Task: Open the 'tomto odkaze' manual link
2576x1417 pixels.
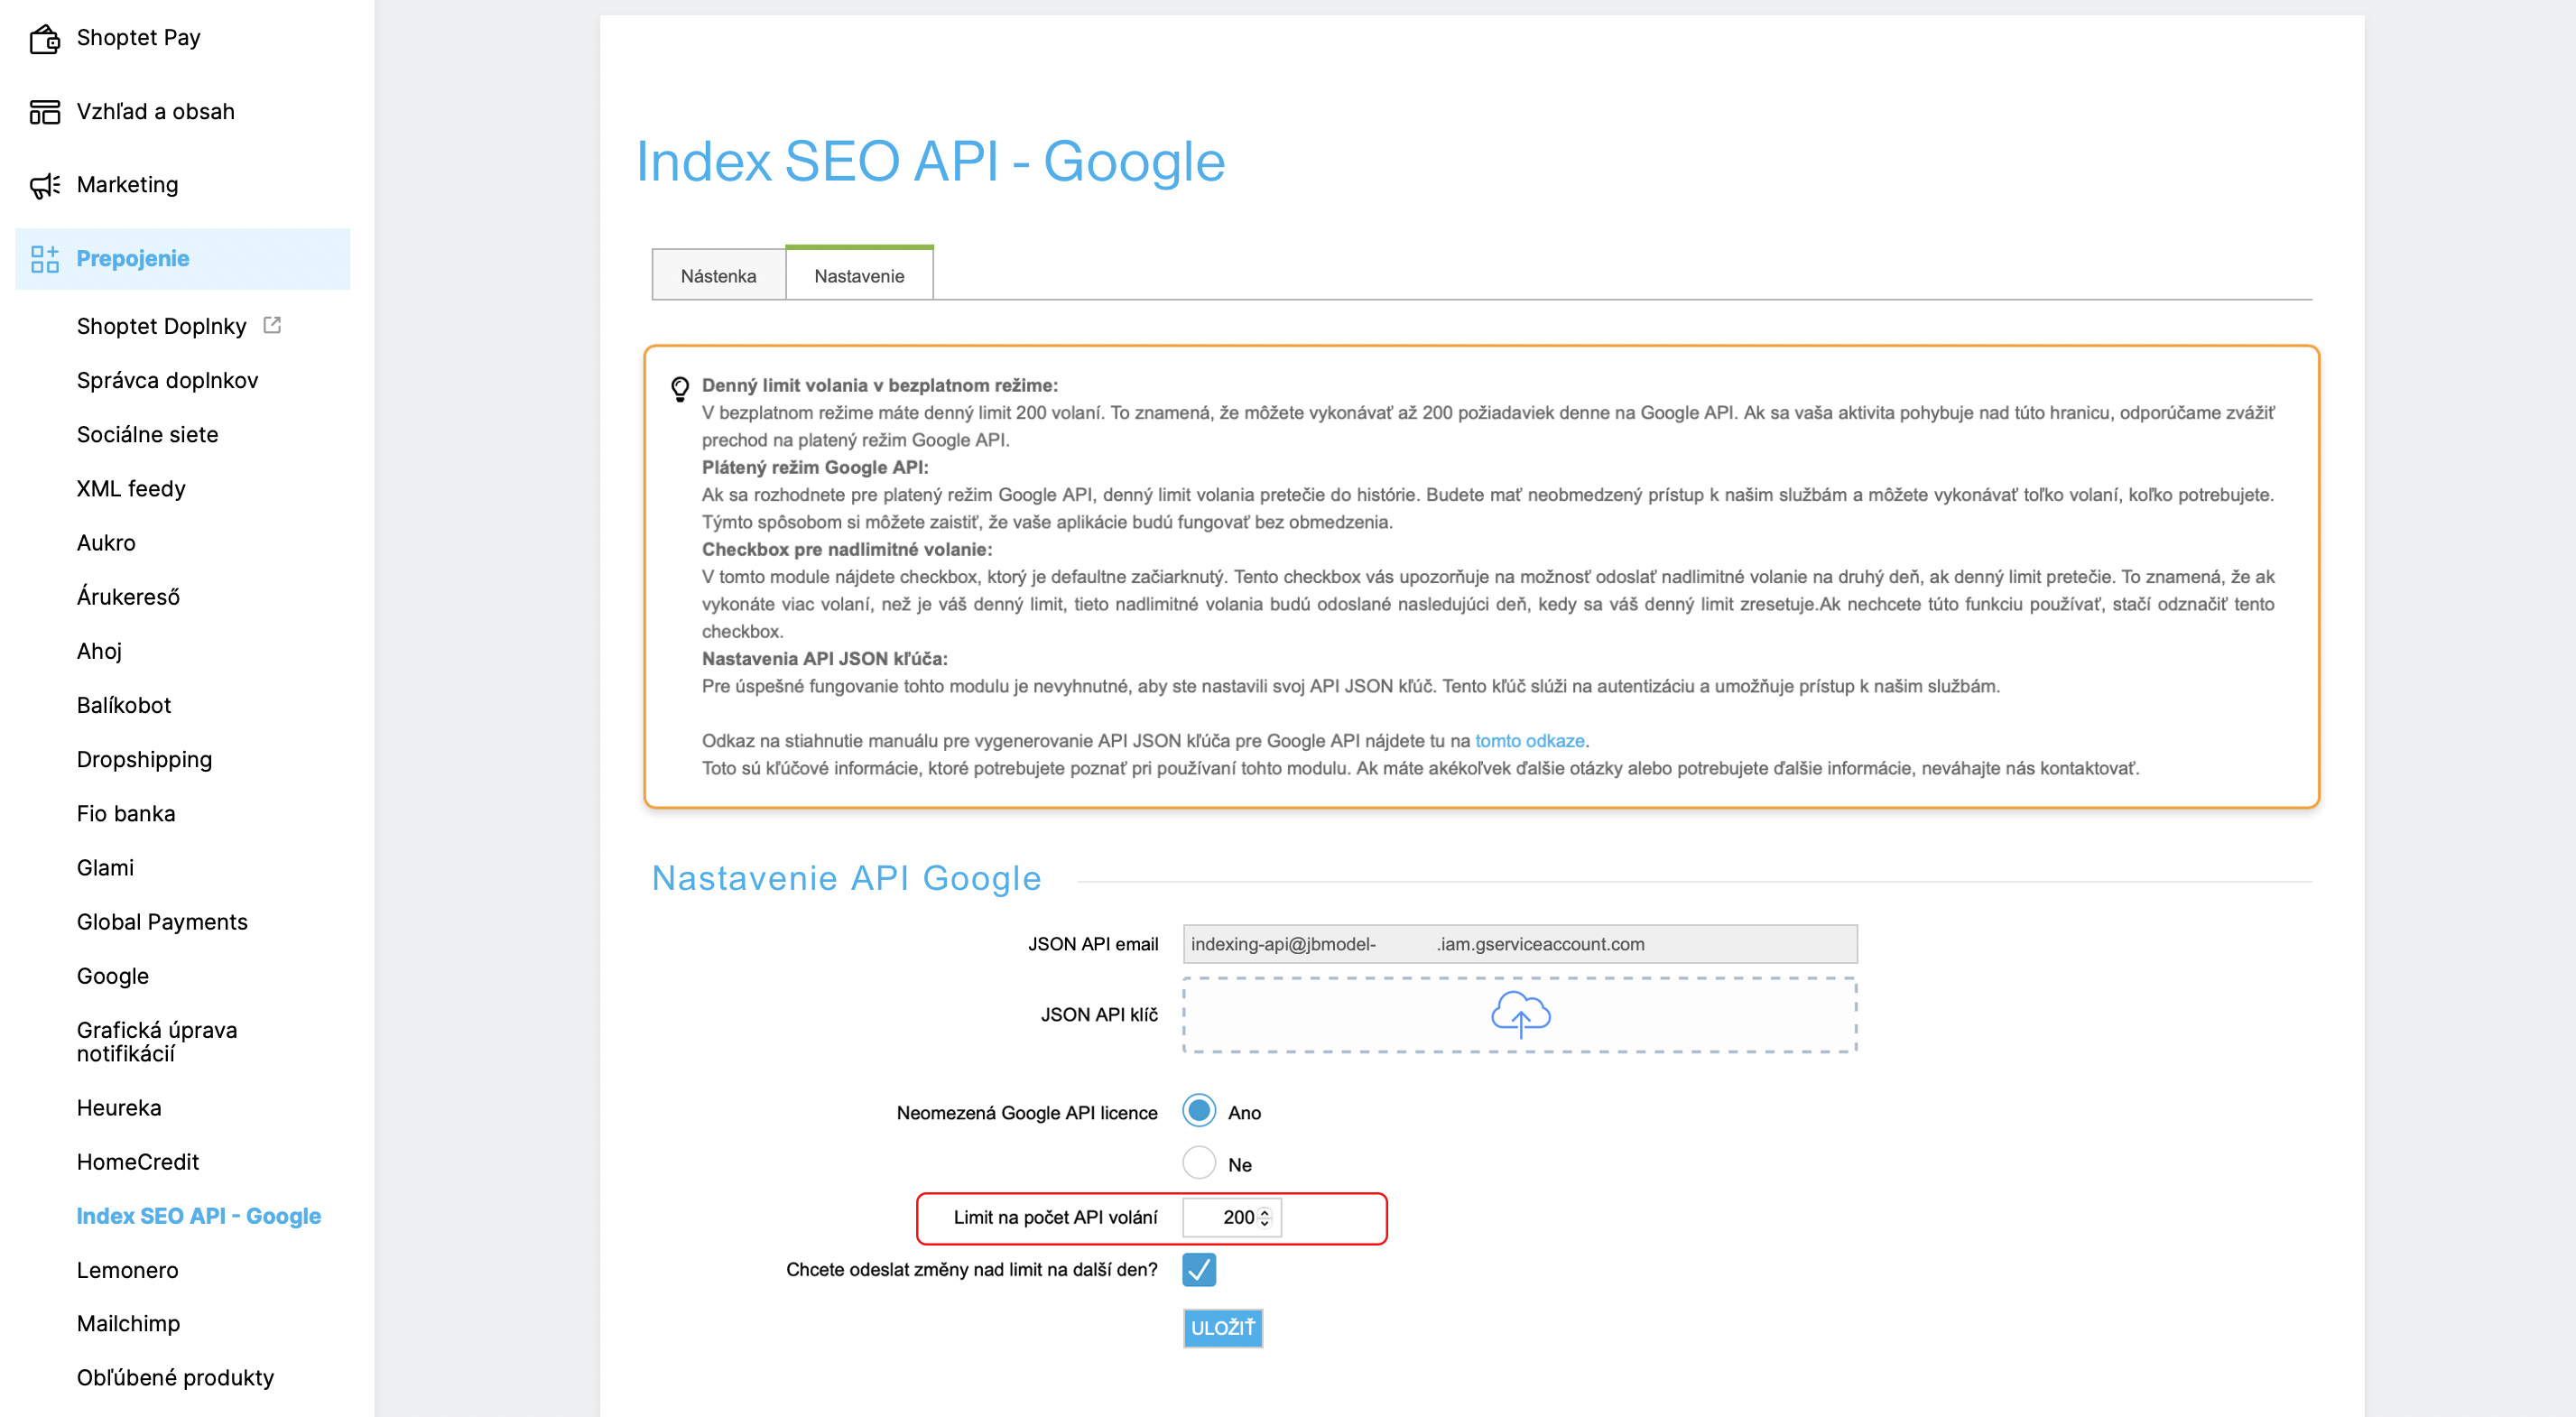Action: tap(1529, 741)
